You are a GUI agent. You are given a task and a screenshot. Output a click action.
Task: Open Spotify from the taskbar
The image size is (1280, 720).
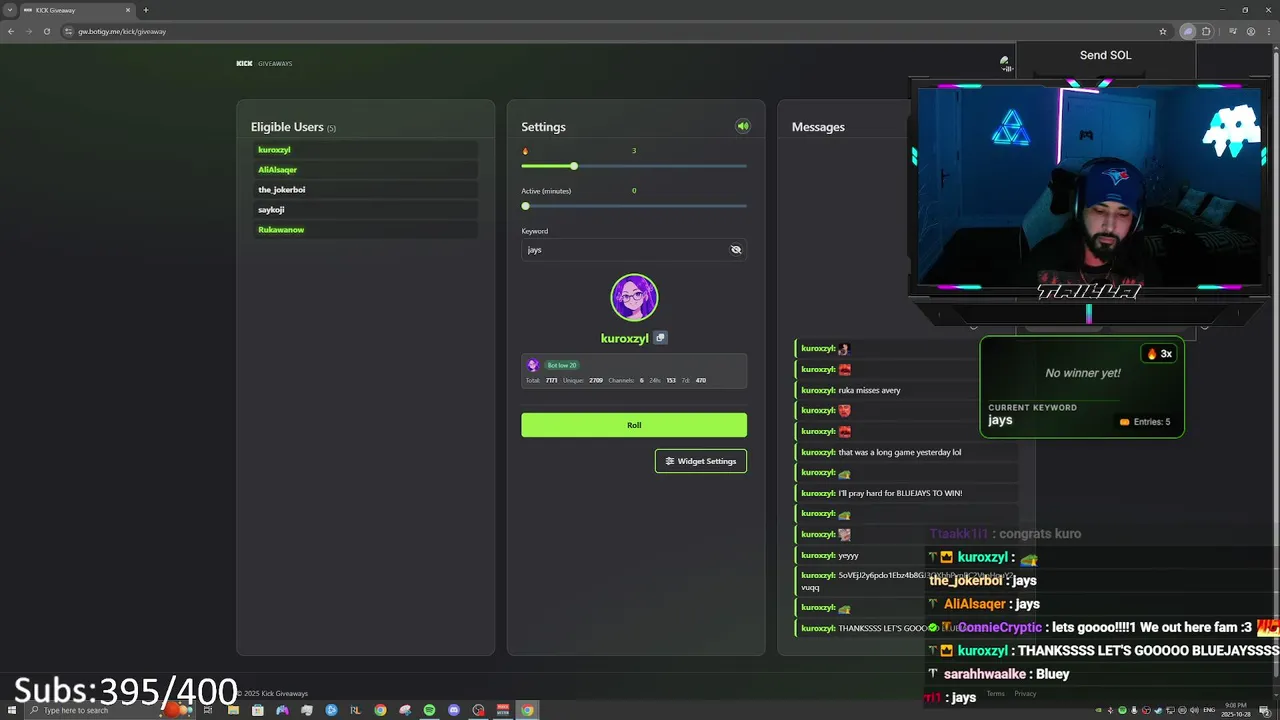[x=429, y=710]
